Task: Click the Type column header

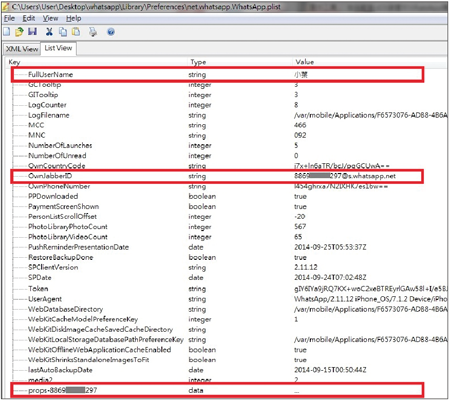Action: click(x=198, y=62)
